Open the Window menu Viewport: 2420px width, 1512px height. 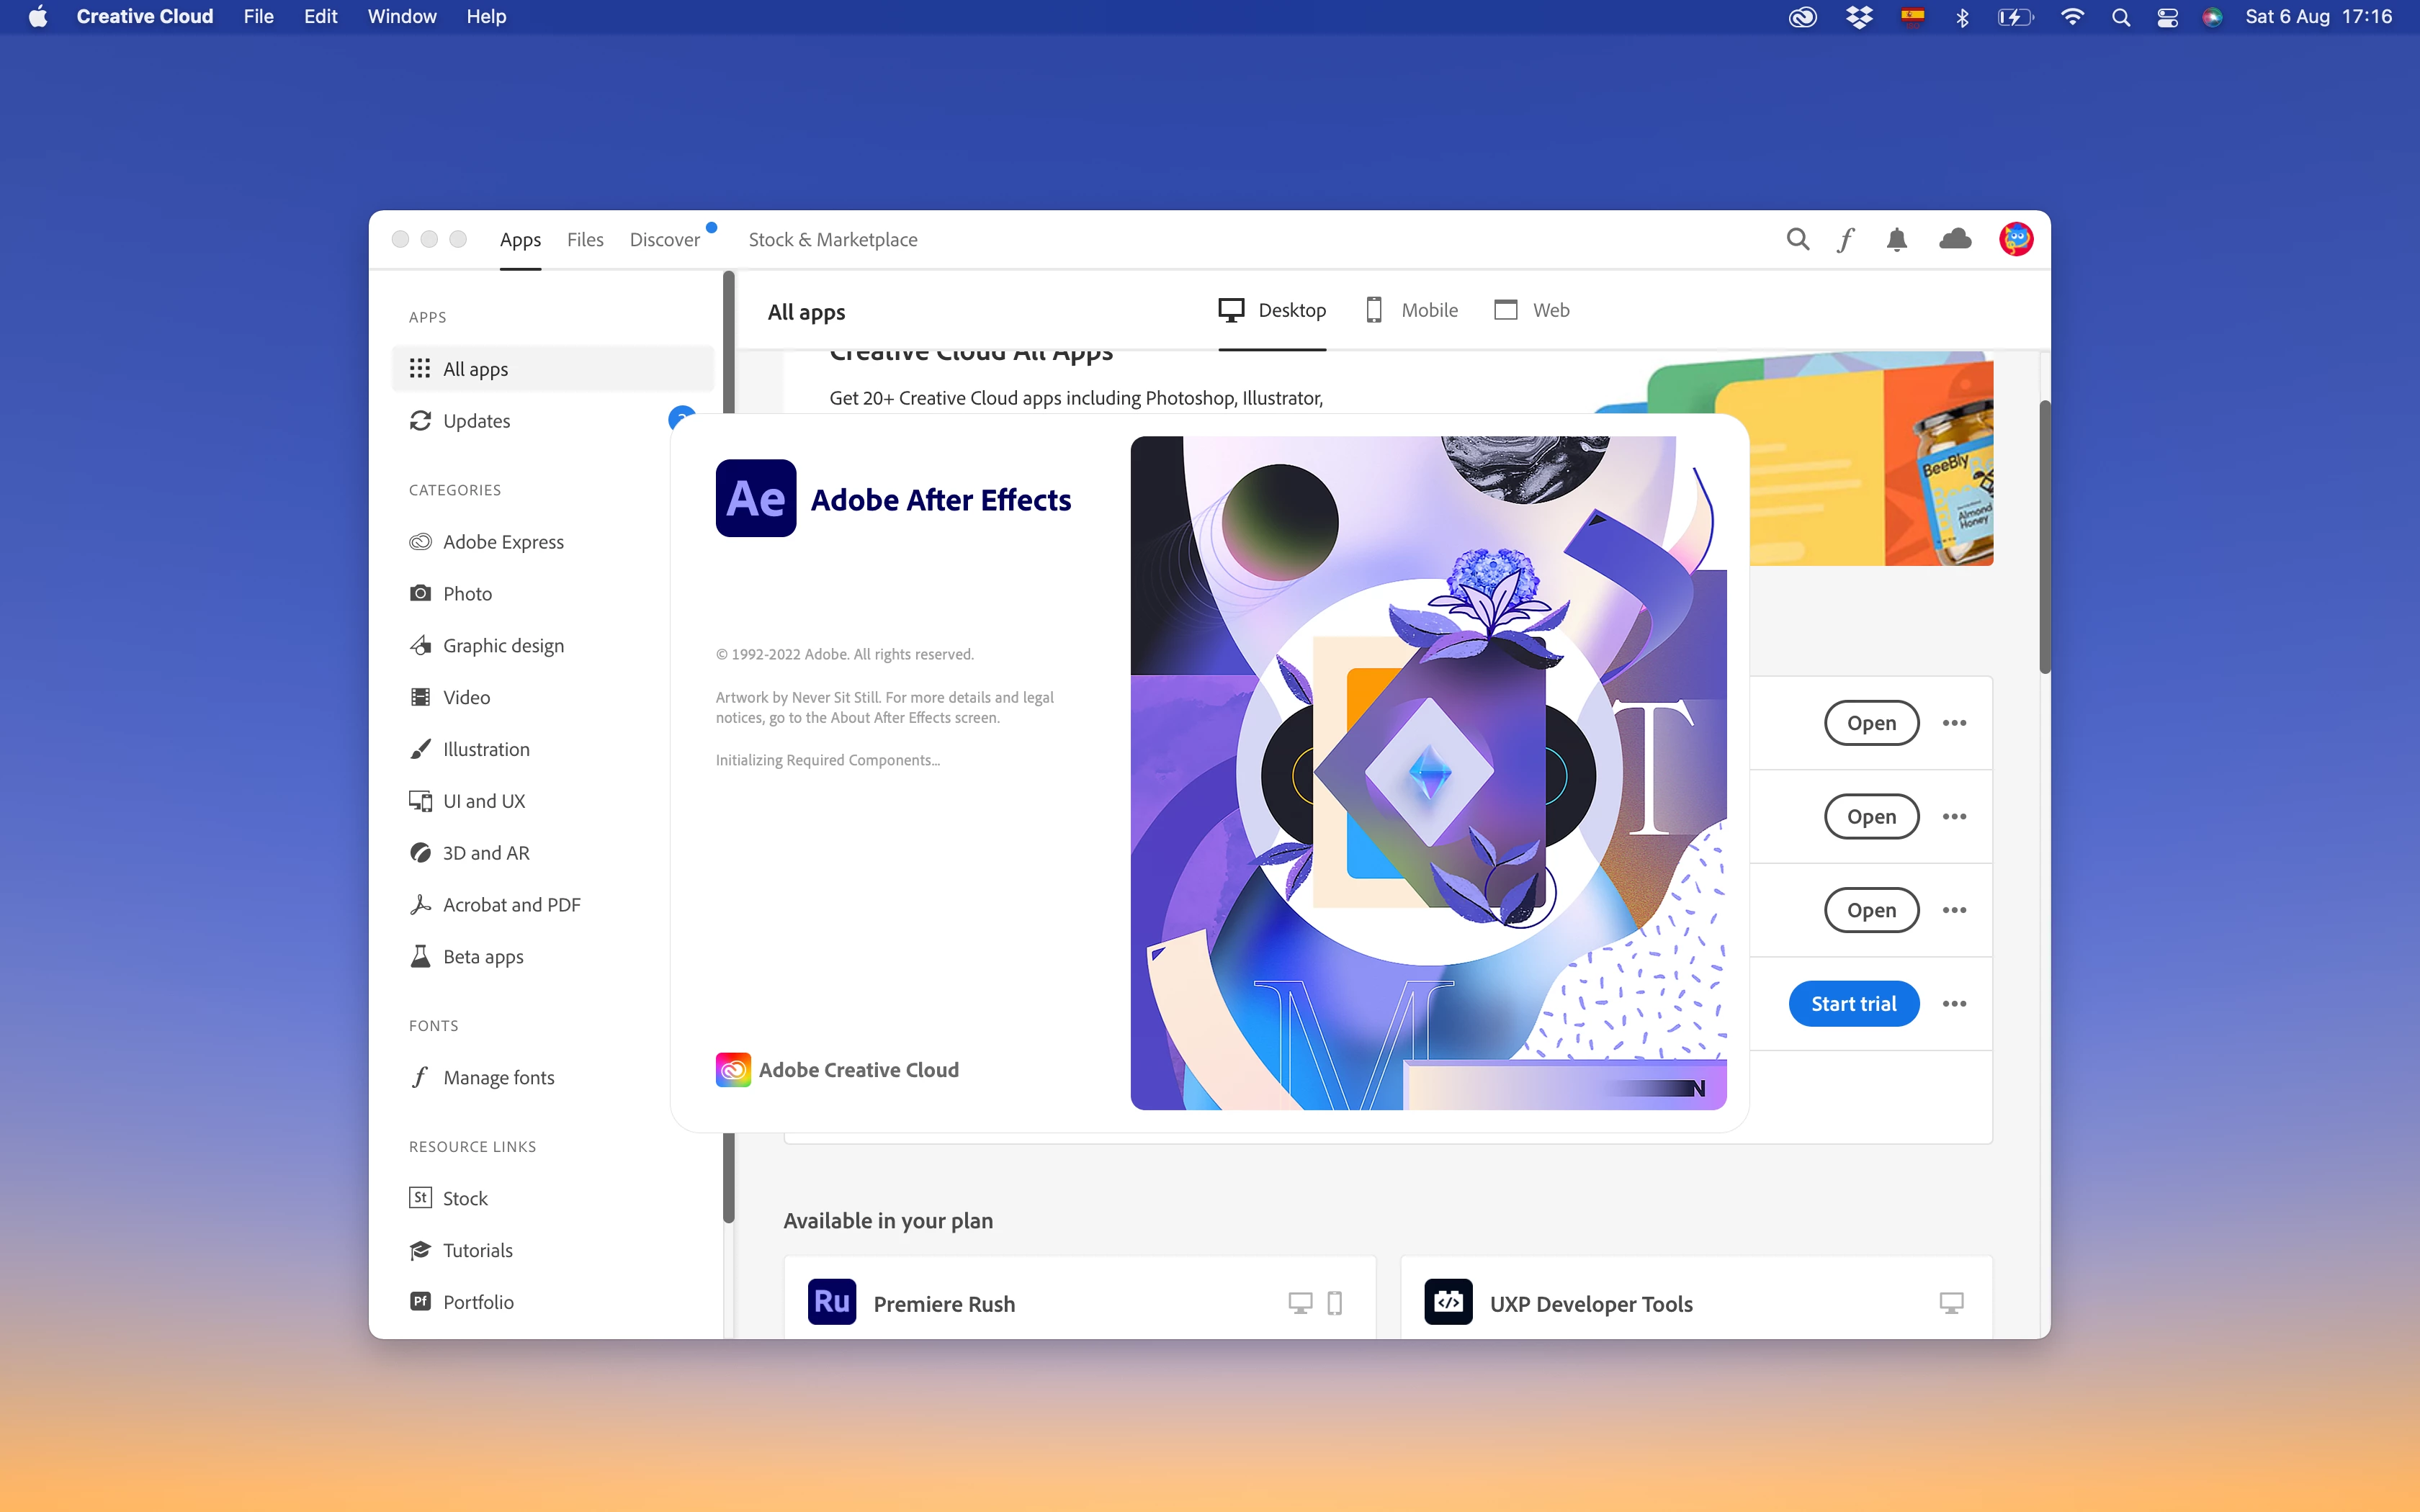[x=401, y=17]
